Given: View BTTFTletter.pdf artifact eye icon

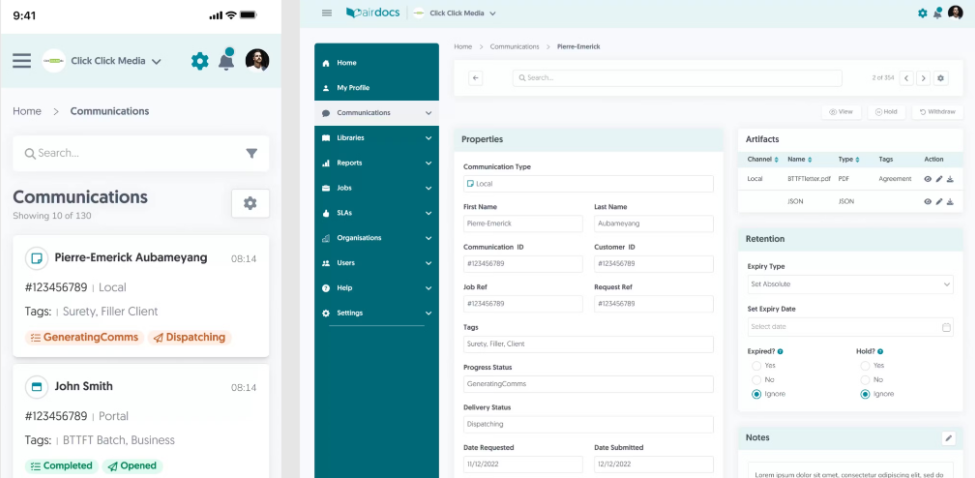Looking at the screenshot, I should (x=927, y=179).
